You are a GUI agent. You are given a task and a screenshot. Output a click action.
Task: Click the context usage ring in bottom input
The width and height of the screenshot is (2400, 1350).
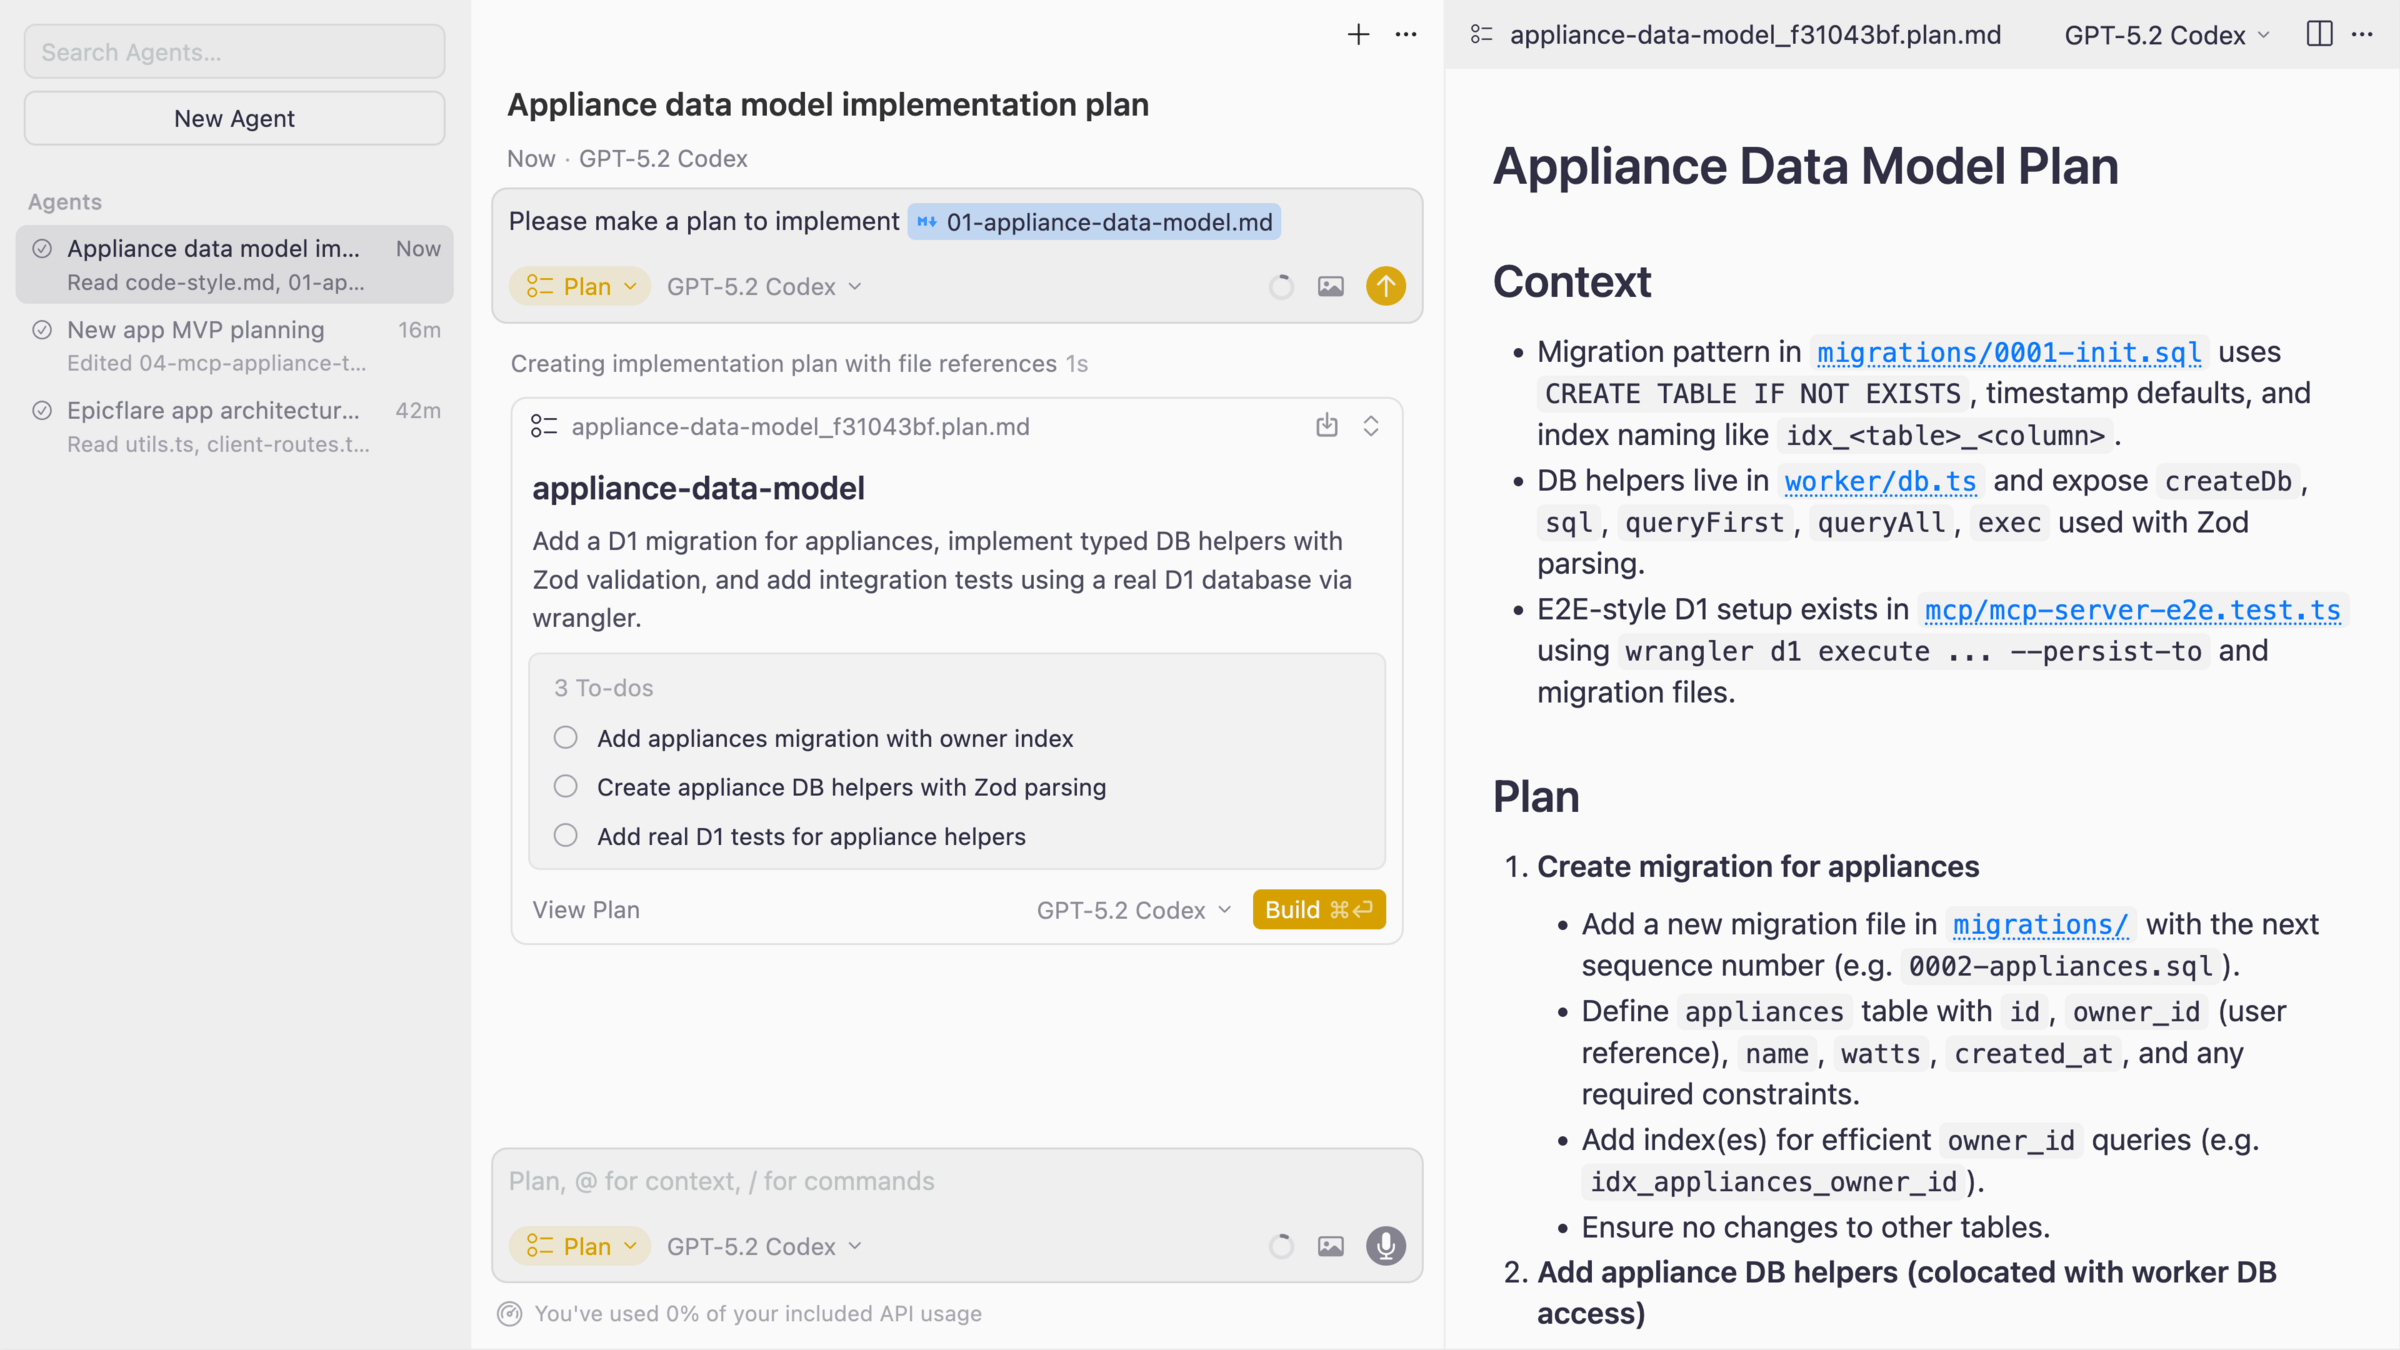pos(1281,1246)
